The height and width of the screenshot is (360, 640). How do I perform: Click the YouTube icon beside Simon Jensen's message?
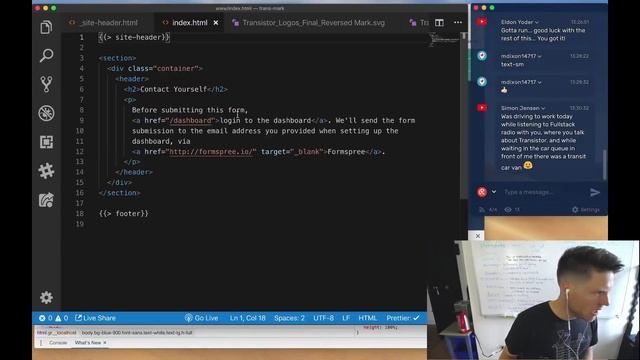point(482,108)
